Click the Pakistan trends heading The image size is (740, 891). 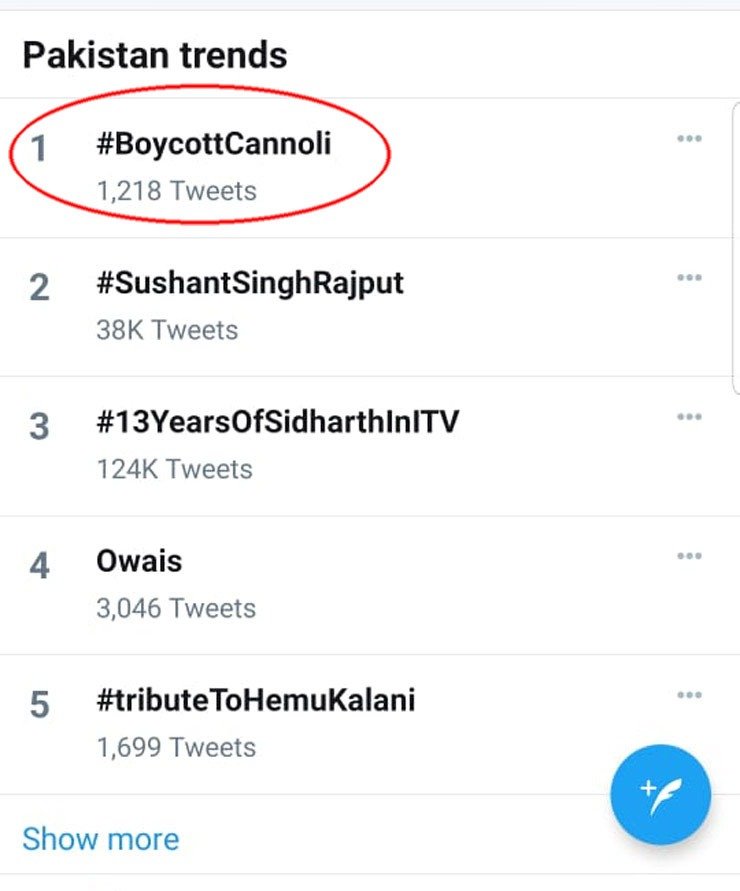pos(155,55)
